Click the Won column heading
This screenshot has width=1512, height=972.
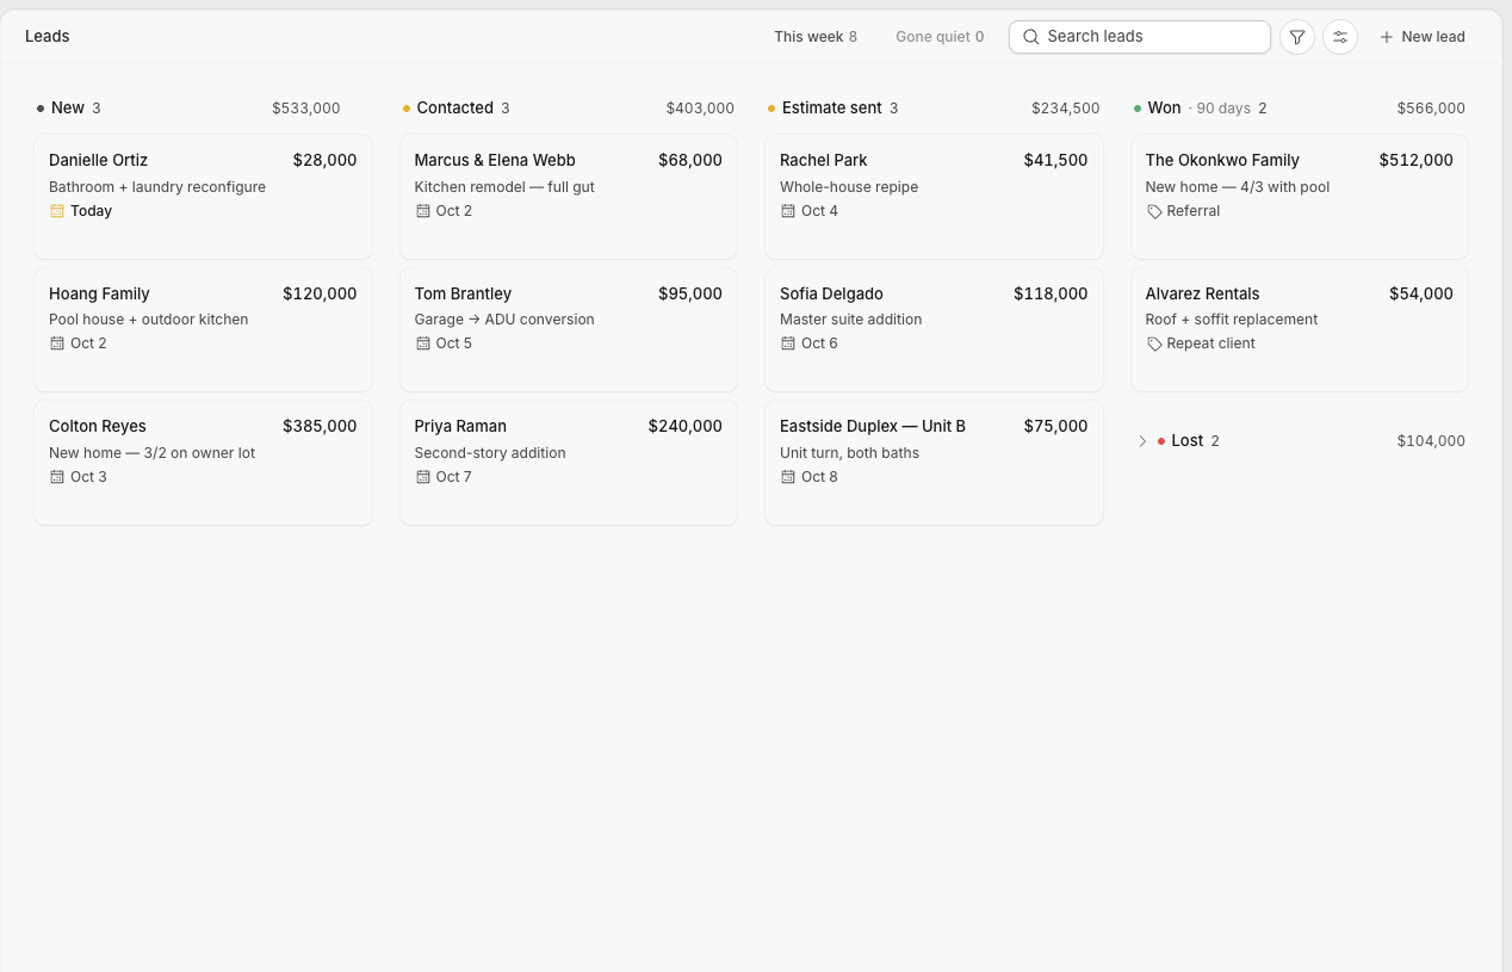[1164, 108]
